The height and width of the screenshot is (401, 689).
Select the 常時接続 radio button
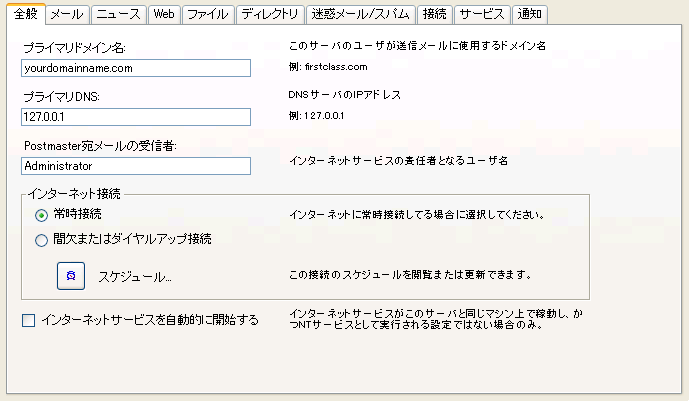[41, 214]
